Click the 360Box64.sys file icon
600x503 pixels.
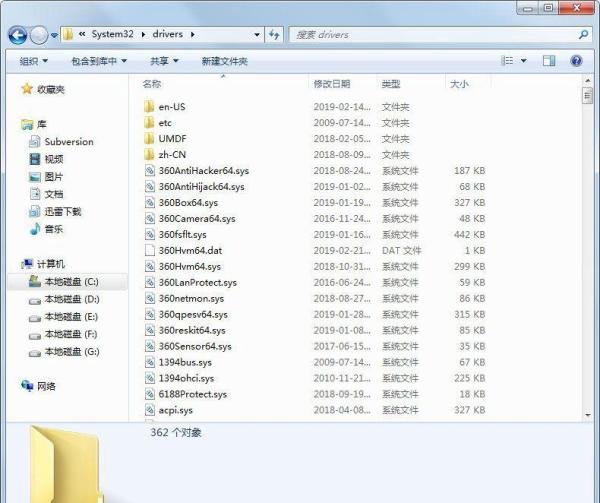150,202
